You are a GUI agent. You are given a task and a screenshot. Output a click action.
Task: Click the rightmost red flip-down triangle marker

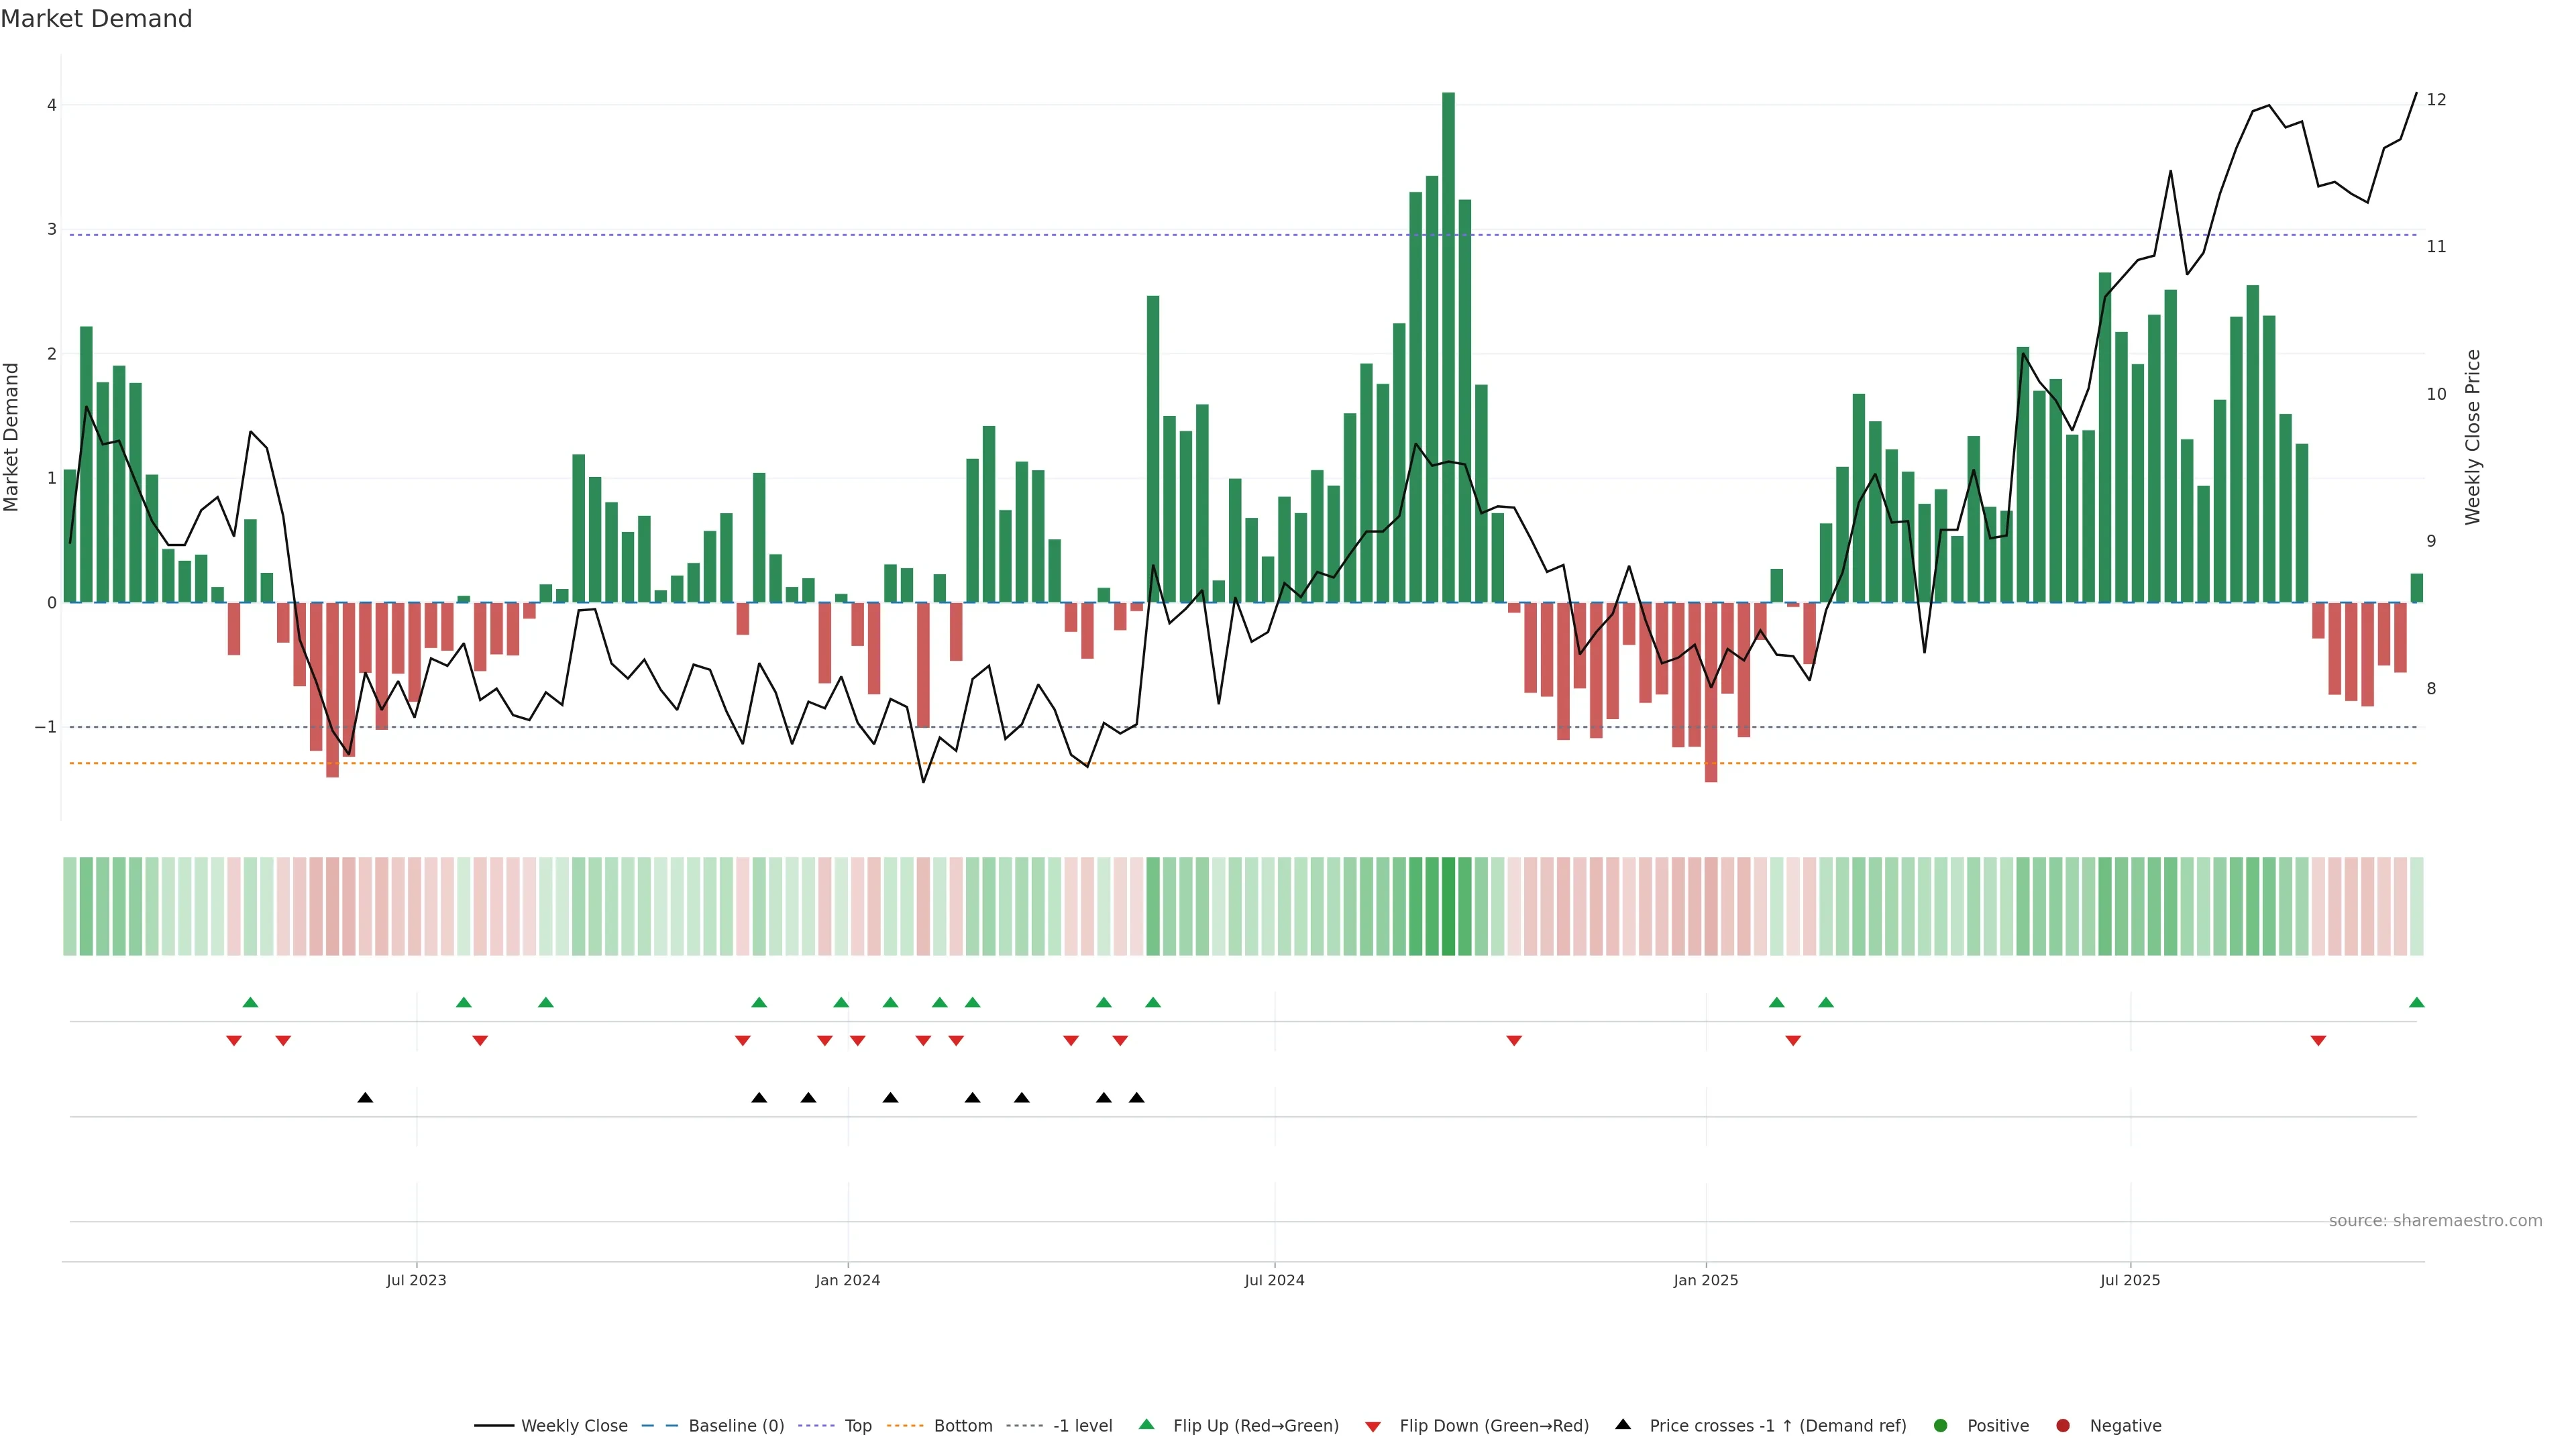2318,1041
